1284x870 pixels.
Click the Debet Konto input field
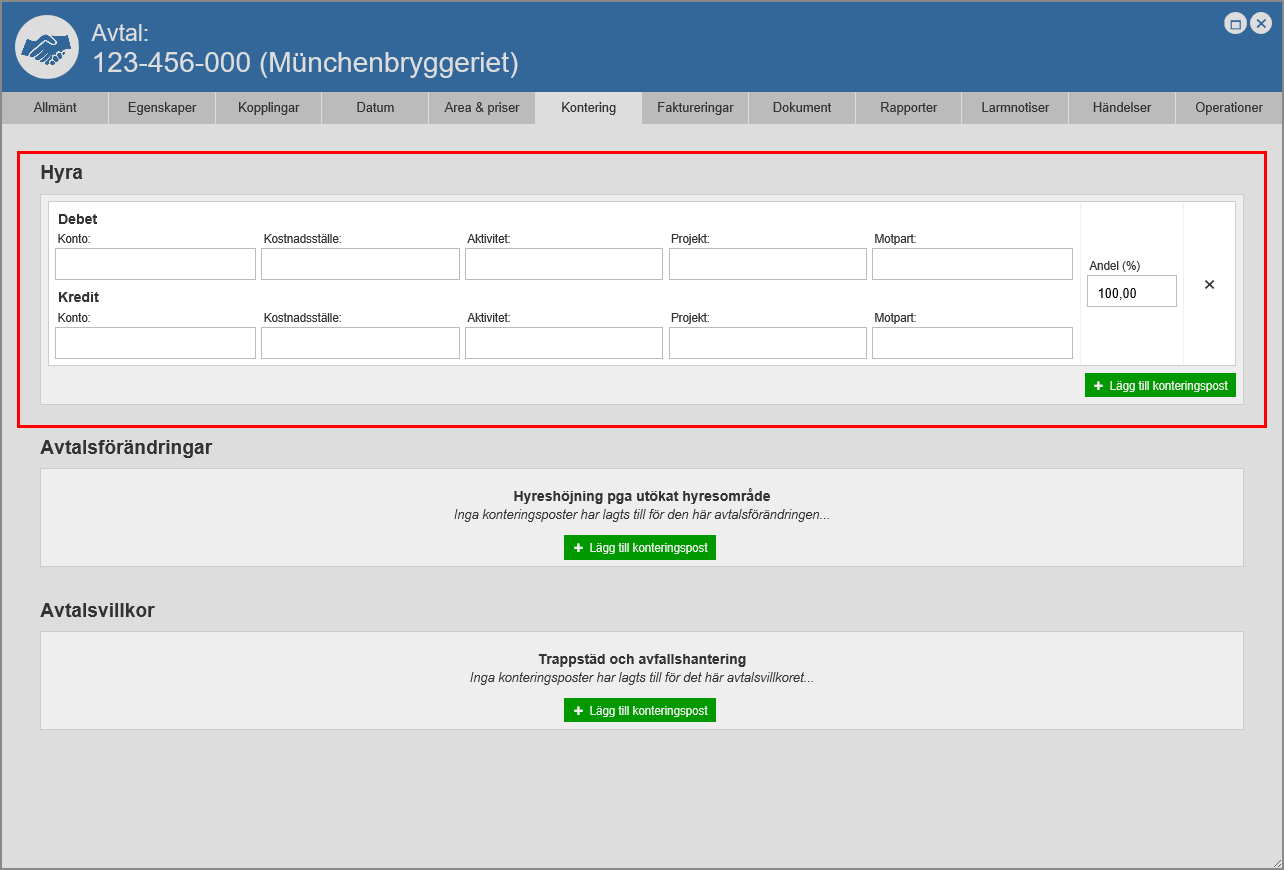click(155, 264)
